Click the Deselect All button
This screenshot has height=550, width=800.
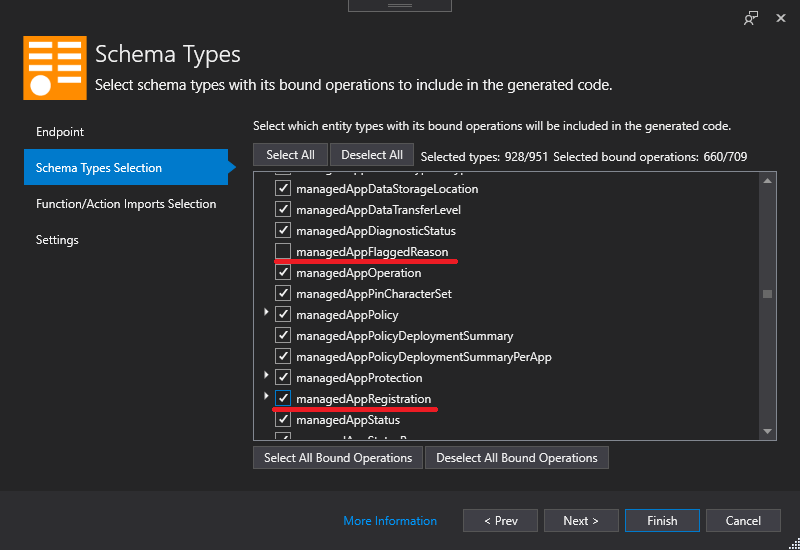coord(372,155)
